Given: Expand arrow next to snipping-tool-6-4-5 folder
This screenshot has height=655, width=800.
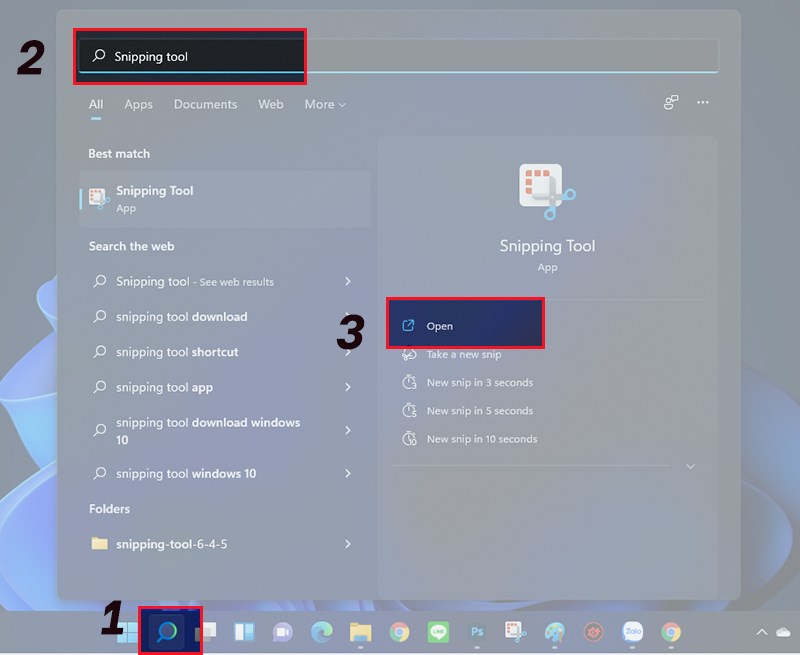Looking at the screenshot, I should pyautogui.click(x=348, y=544).
